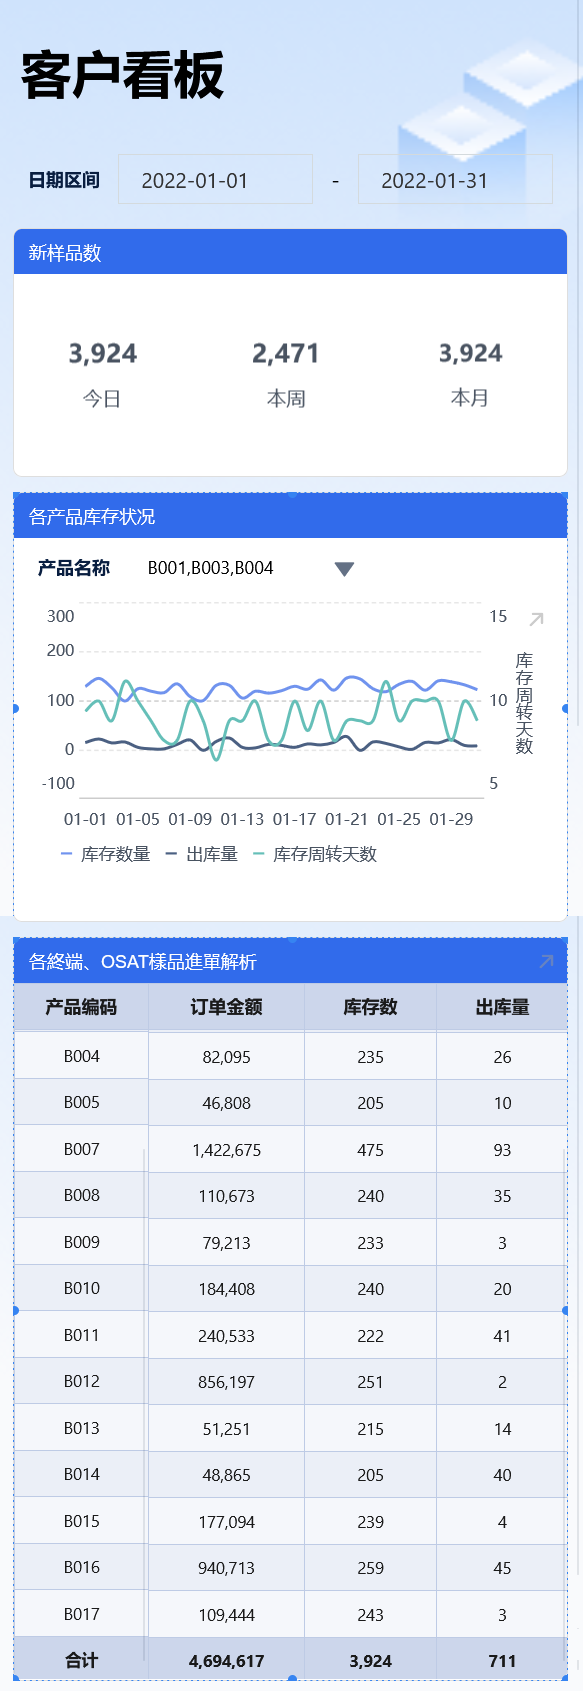
Task: Toggle the 出库量 legend series
Action: click(x=201, y=854)
